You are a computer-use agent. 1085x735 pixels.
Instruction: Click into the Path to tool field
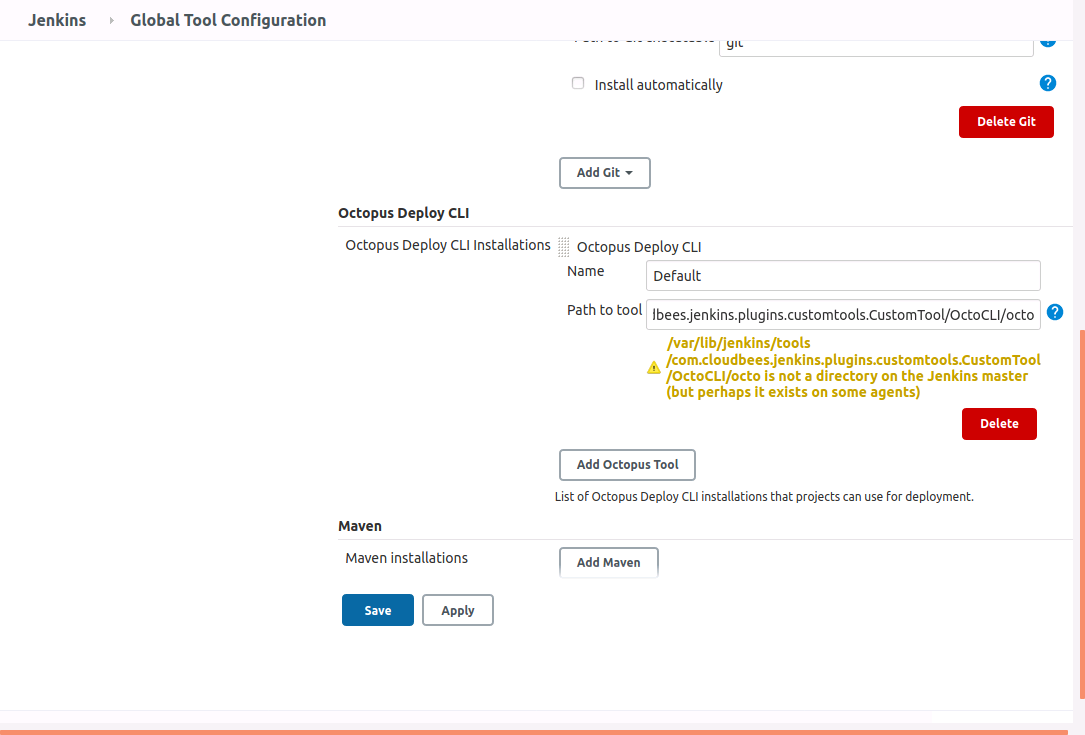pyautogui.click(x=843, y=314)
